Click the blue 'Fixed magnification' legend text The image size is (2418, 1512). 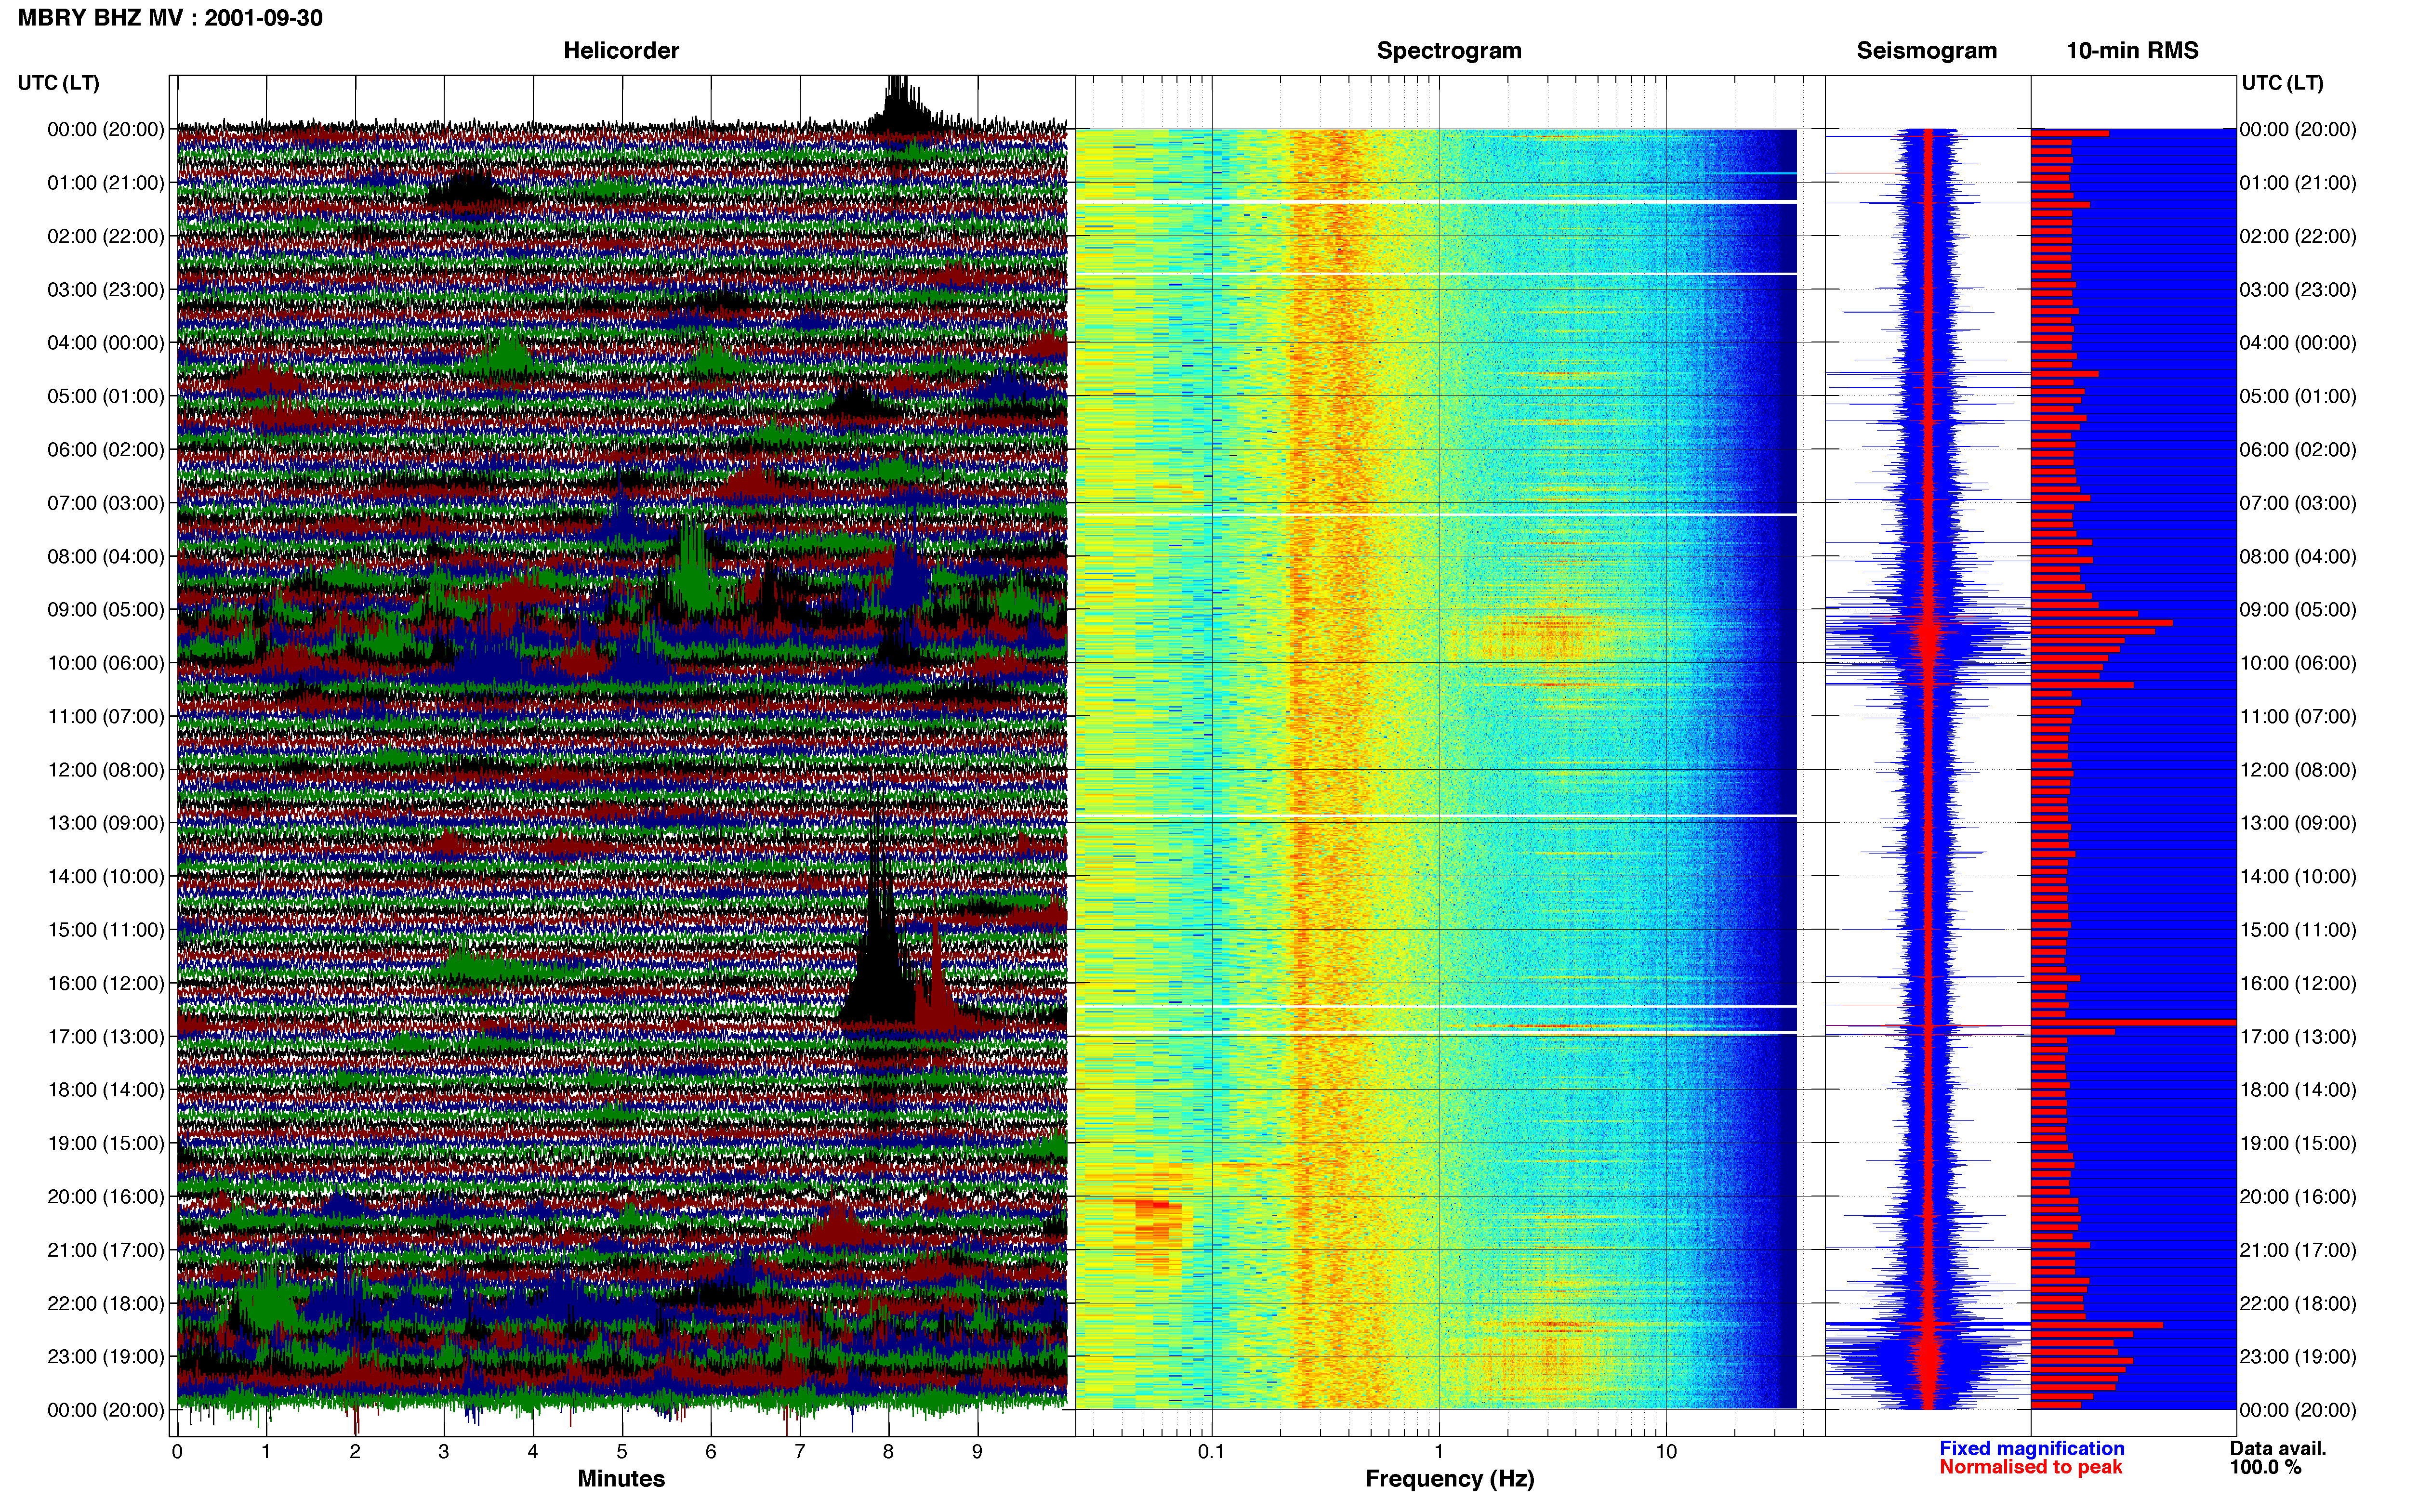point(2031,1449)
